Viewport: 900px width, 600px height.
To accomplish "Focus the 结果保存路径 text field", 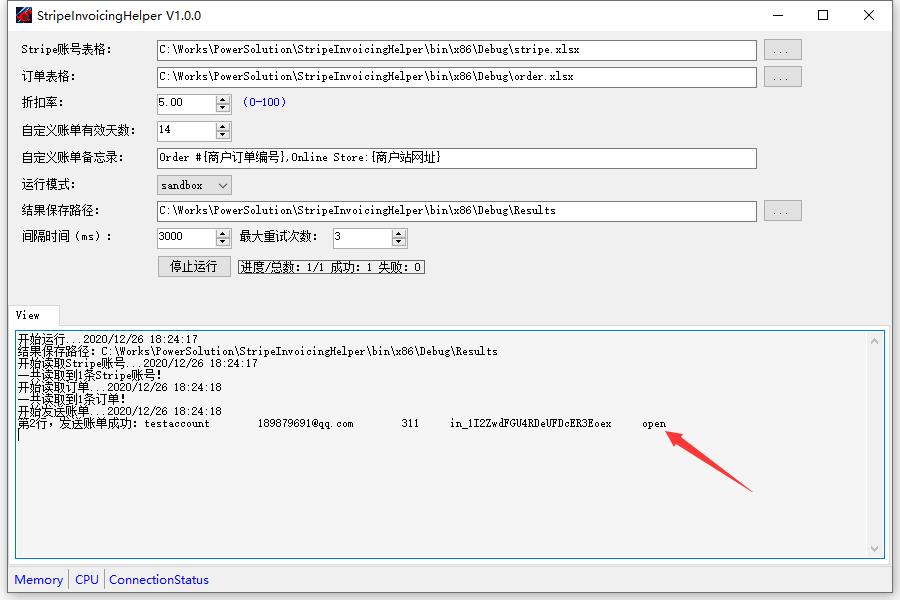I will 456,211.
